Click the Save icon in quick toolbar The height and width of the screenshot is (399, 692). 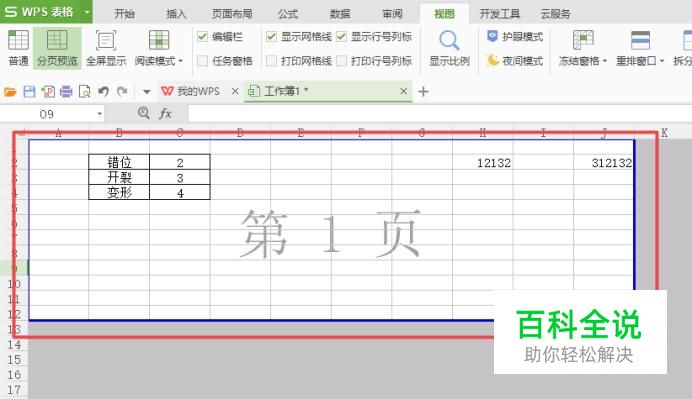[x=29, y=91]
